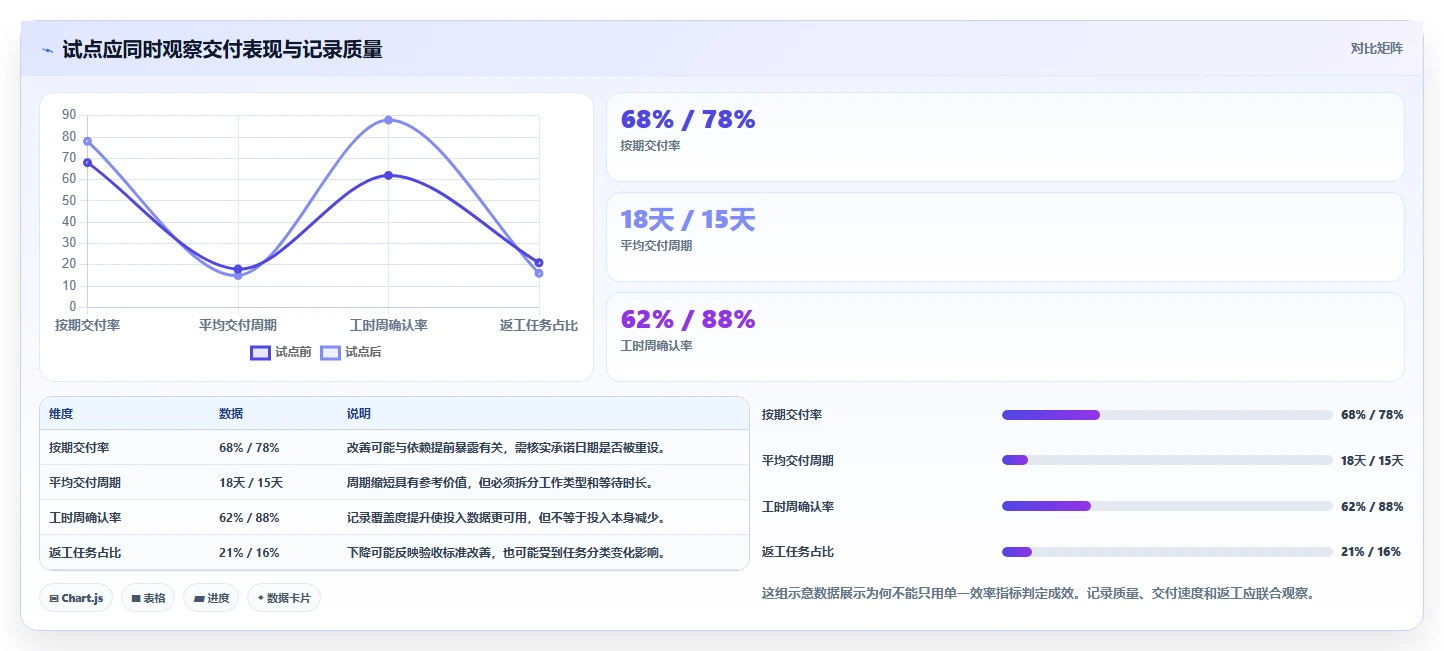Image resolution: width=1444 pixels, height=651 pixels.
Task: Click the 数据 column header
Action: pyautogui.click(x=231, y=414)
